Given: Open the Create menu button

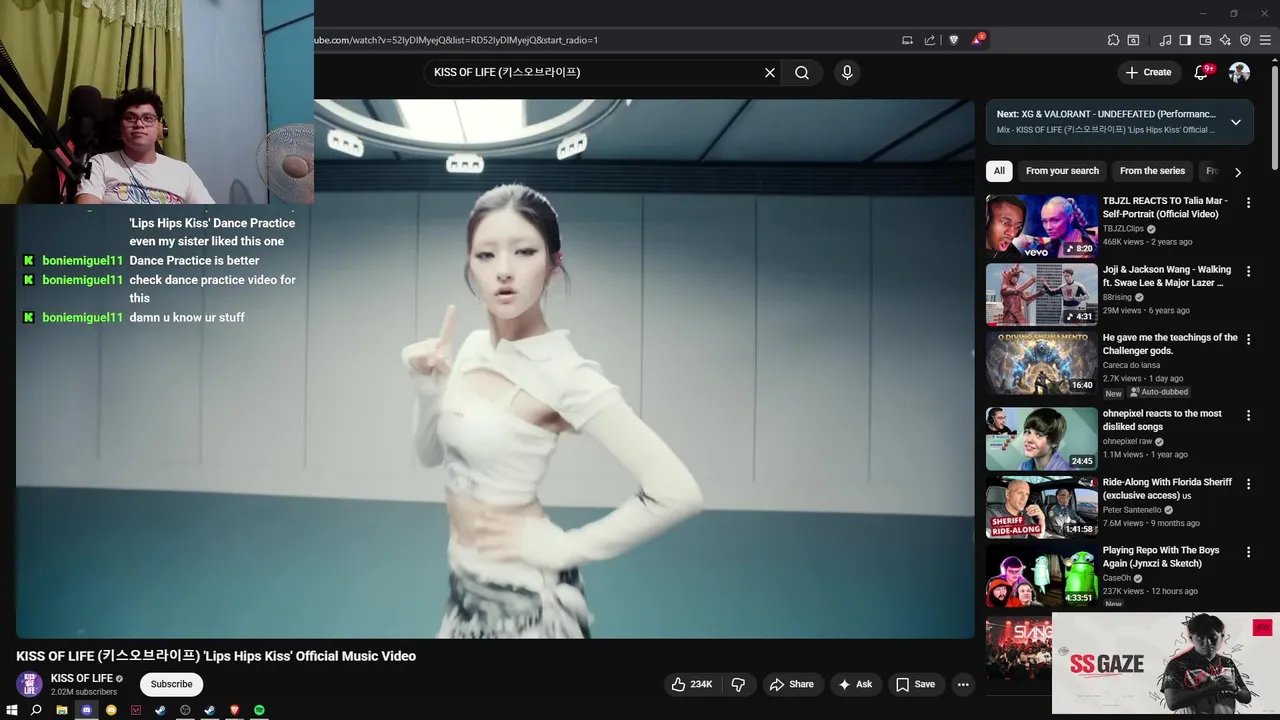Looking at the screenshot, I should pyautogui.click(x=1148, y=72).
